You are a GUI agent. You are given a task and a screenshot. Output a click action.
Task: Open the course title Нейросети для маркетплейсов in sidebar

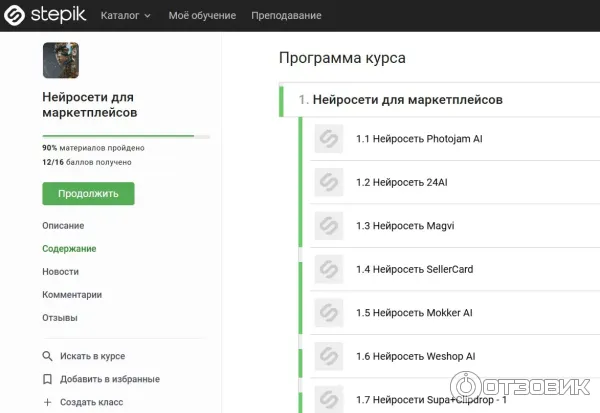point(90,104)
